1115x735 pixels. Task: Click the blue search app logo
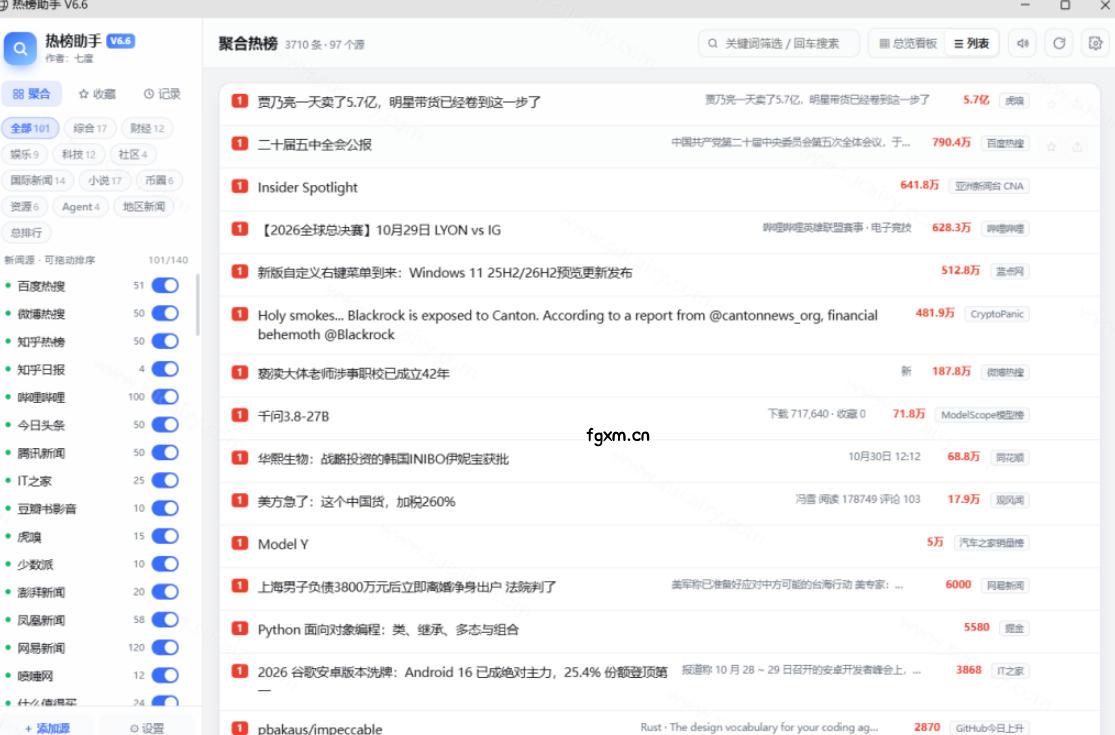click(20, 48)
